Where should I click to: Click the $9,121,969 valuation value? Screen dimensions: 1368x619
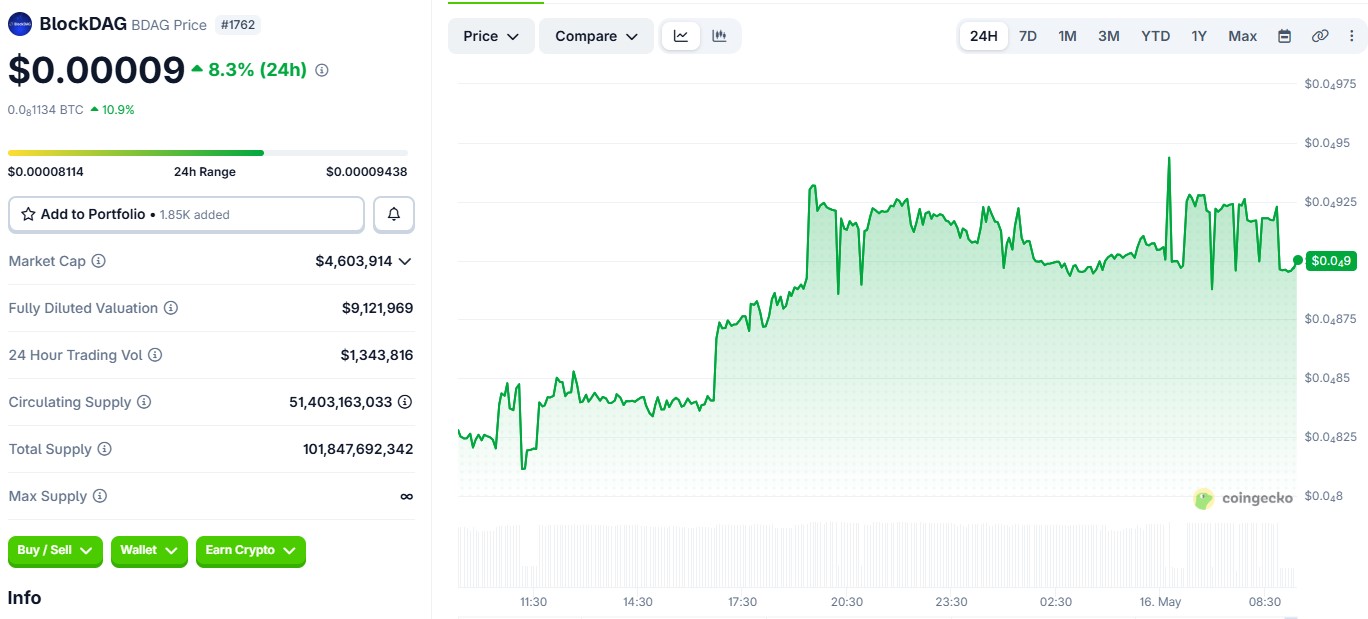pos(377,308)
